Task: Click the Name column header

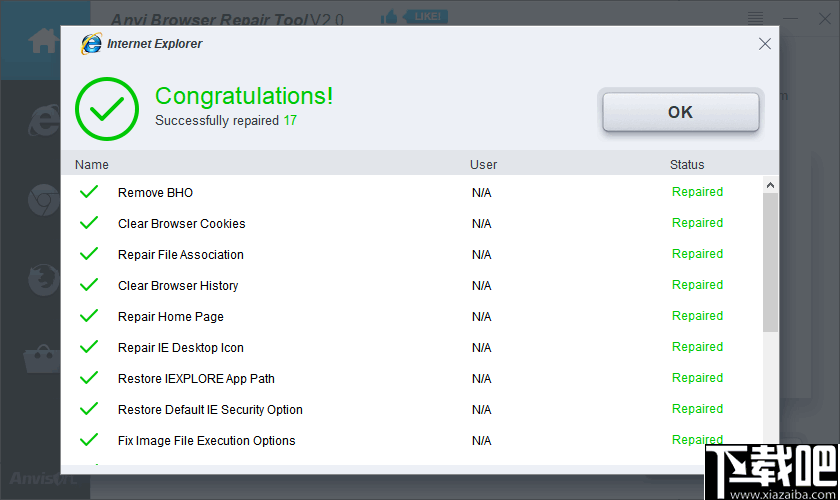Action: click(x=92, y=165)
